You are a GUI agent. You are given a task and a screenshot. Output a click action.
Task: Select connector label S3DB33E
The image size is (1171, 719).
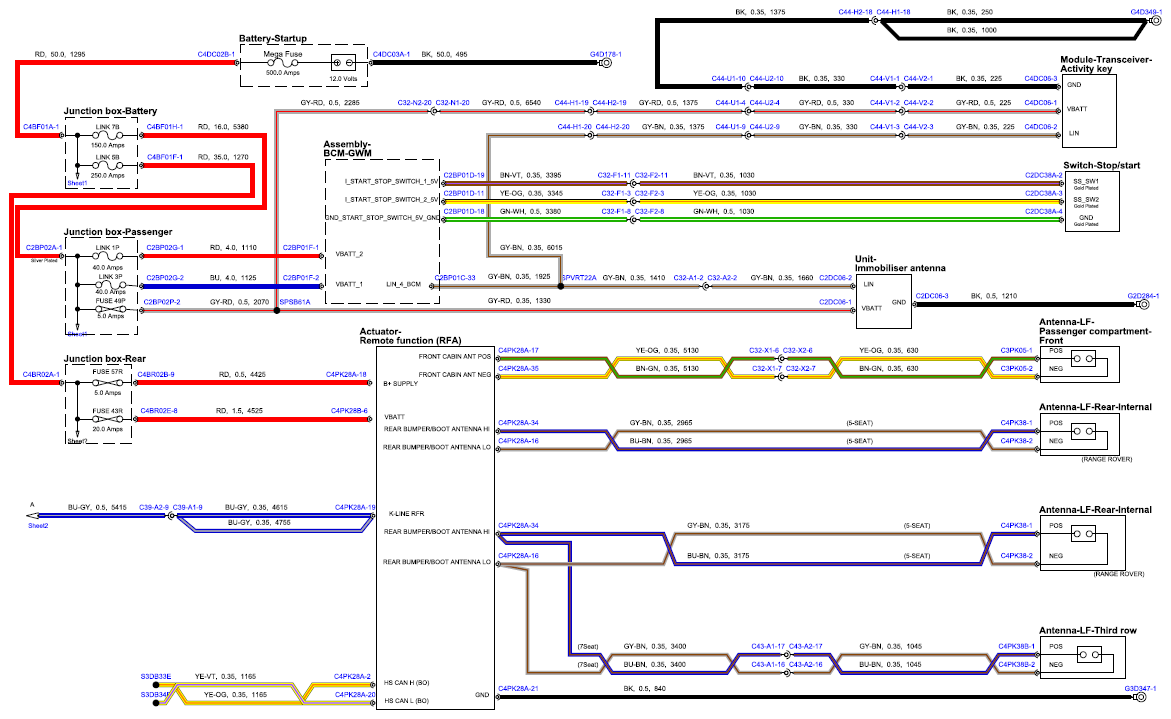point(155,676)
